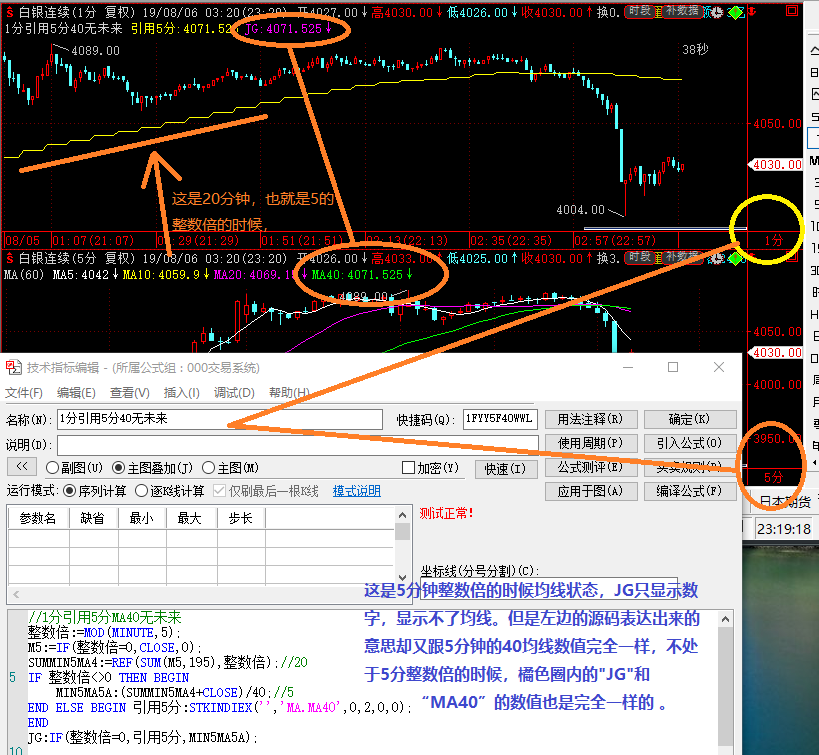This screenshot has height=755, width=819.
Task: Click the 补数据 button in the 1分 chart header
Action: (x=682, y=11)
